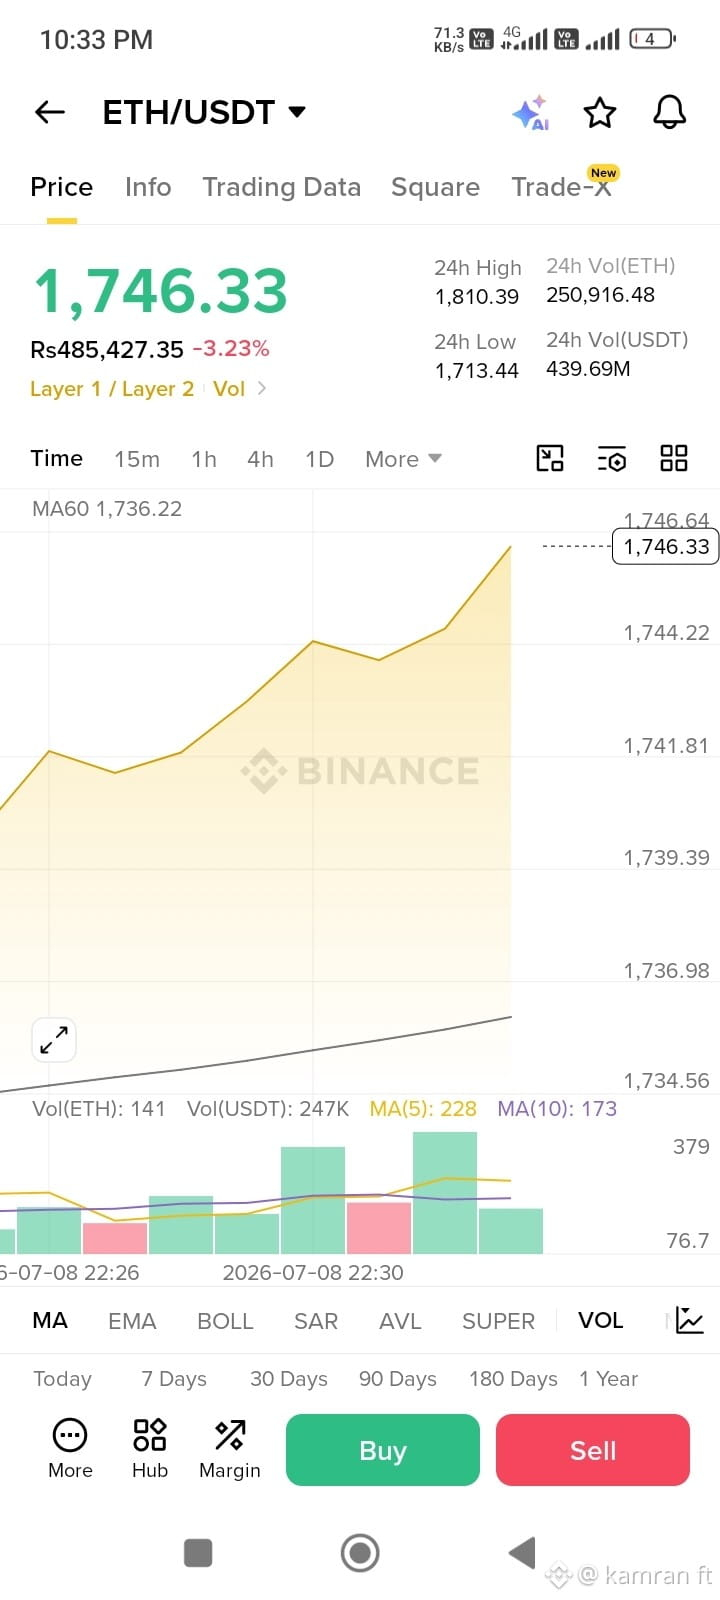Toggle the MA indicator
Image resolution: width=720 pixels, height=1600 pixels.
pyautogui.click(x=50, y=1320)
